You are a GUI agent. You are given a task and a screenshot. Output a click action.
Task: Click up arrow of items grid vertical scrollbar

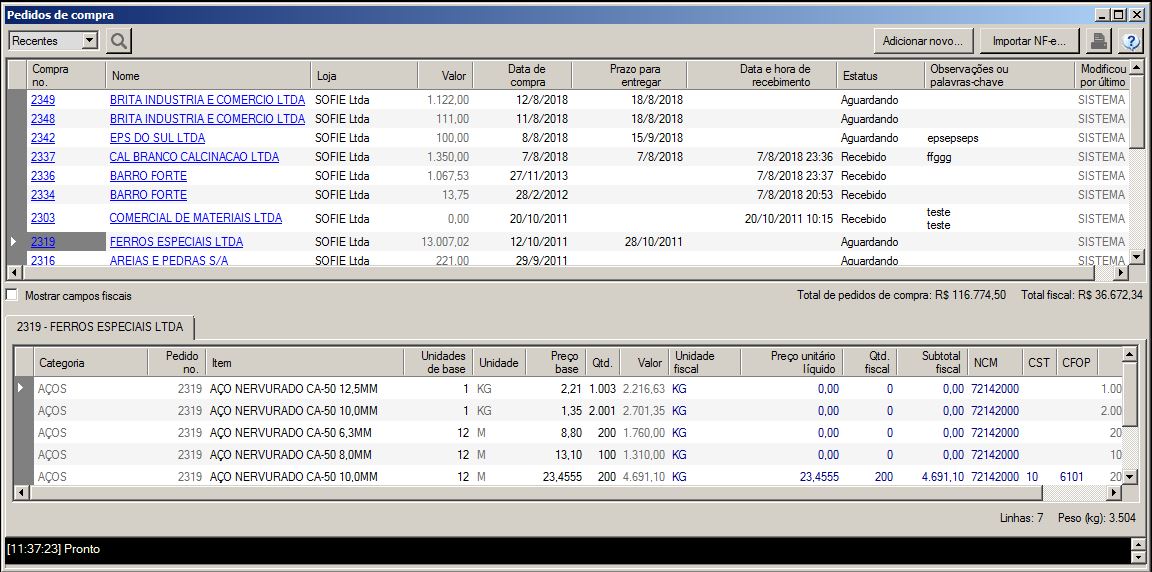[1130, 354]
